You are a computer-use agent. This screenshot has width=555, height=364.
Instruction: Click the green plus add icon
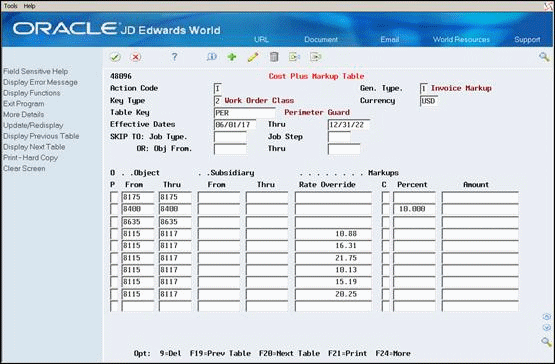click(x=232, y=57)
